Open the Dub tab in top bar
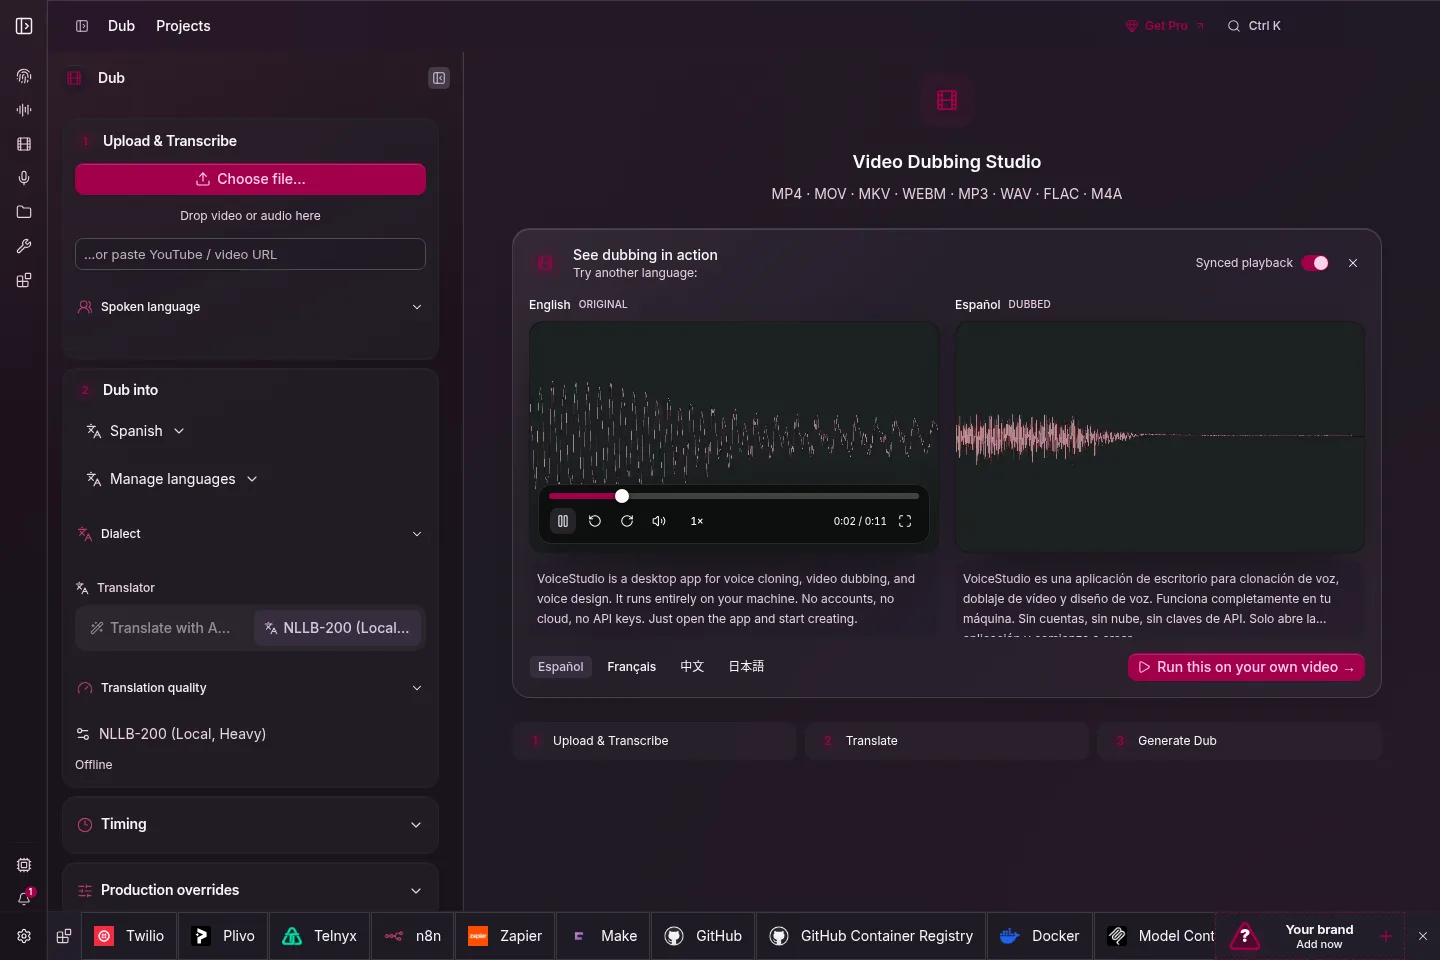The height and width of the screenshot is (960, 1440). pos(121,26)
